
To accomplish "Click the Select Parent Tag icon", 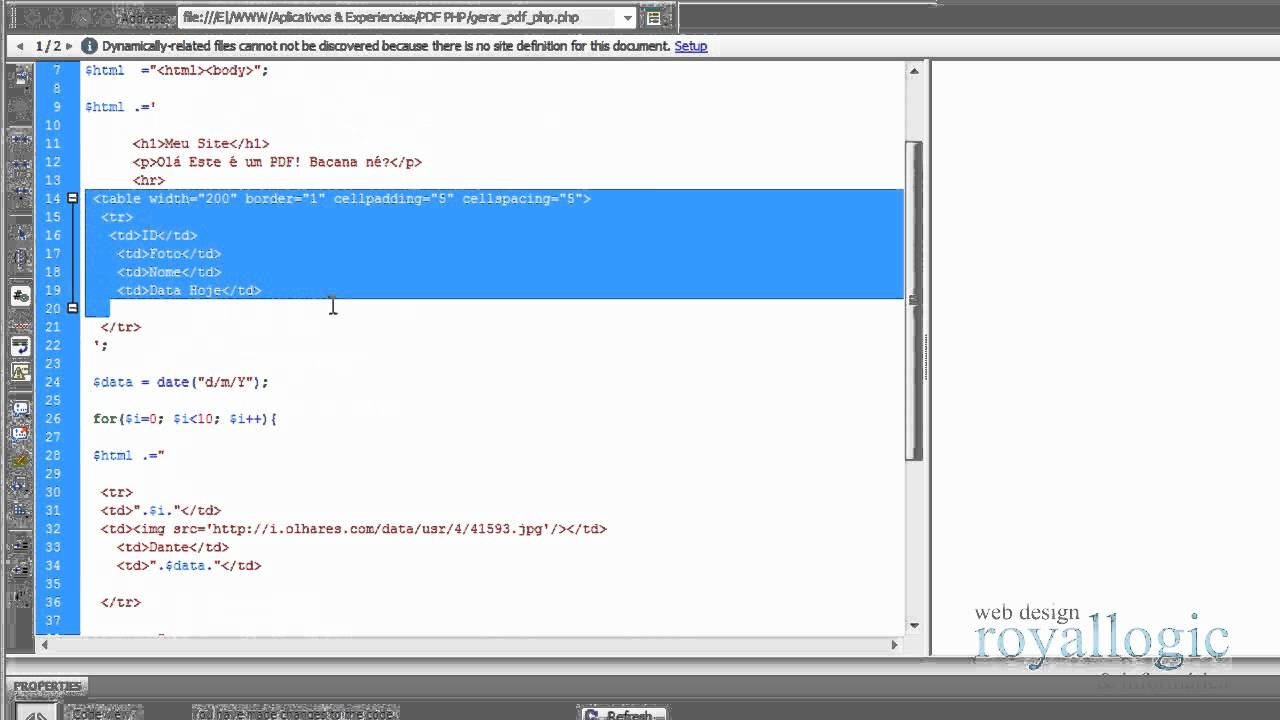I will pyautogui.click(x=20, y=233).
